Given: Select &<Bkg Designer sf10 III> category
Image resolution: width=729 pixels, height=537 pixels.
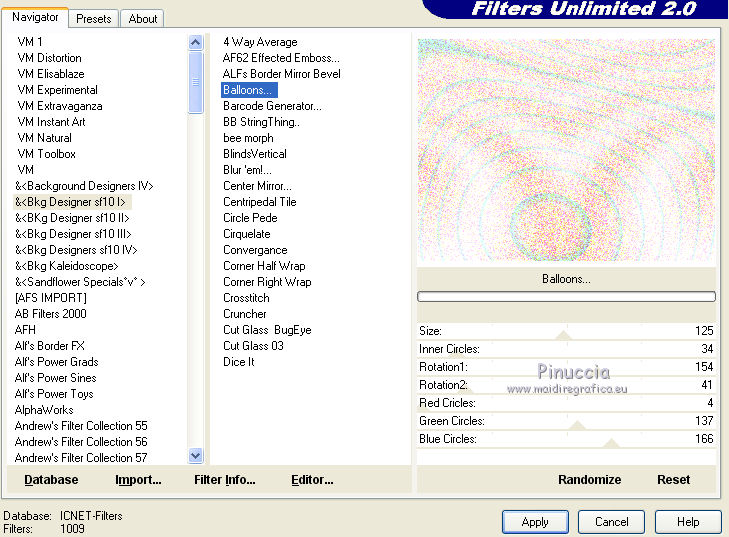Looking at the screenshot, I should tap(73, 234).
